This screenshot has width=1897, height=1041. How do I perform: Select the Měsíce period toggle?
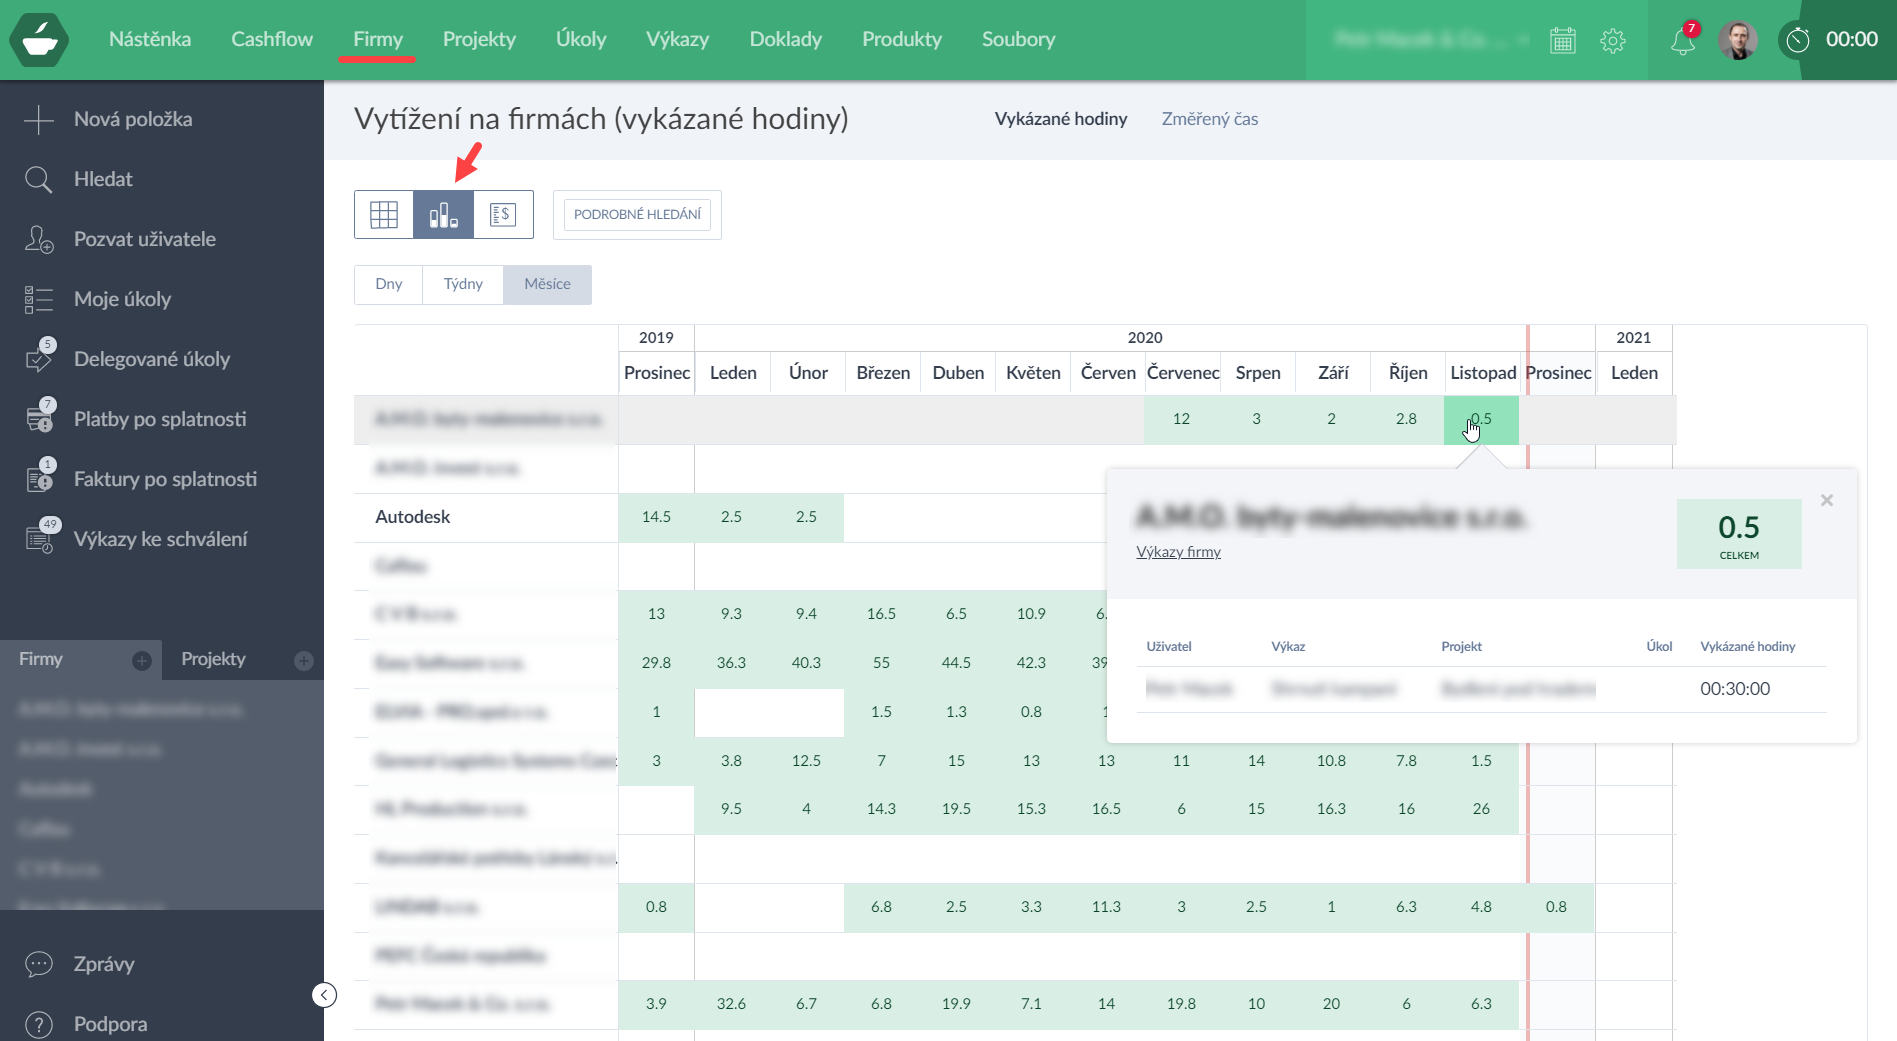pos(547,285)
